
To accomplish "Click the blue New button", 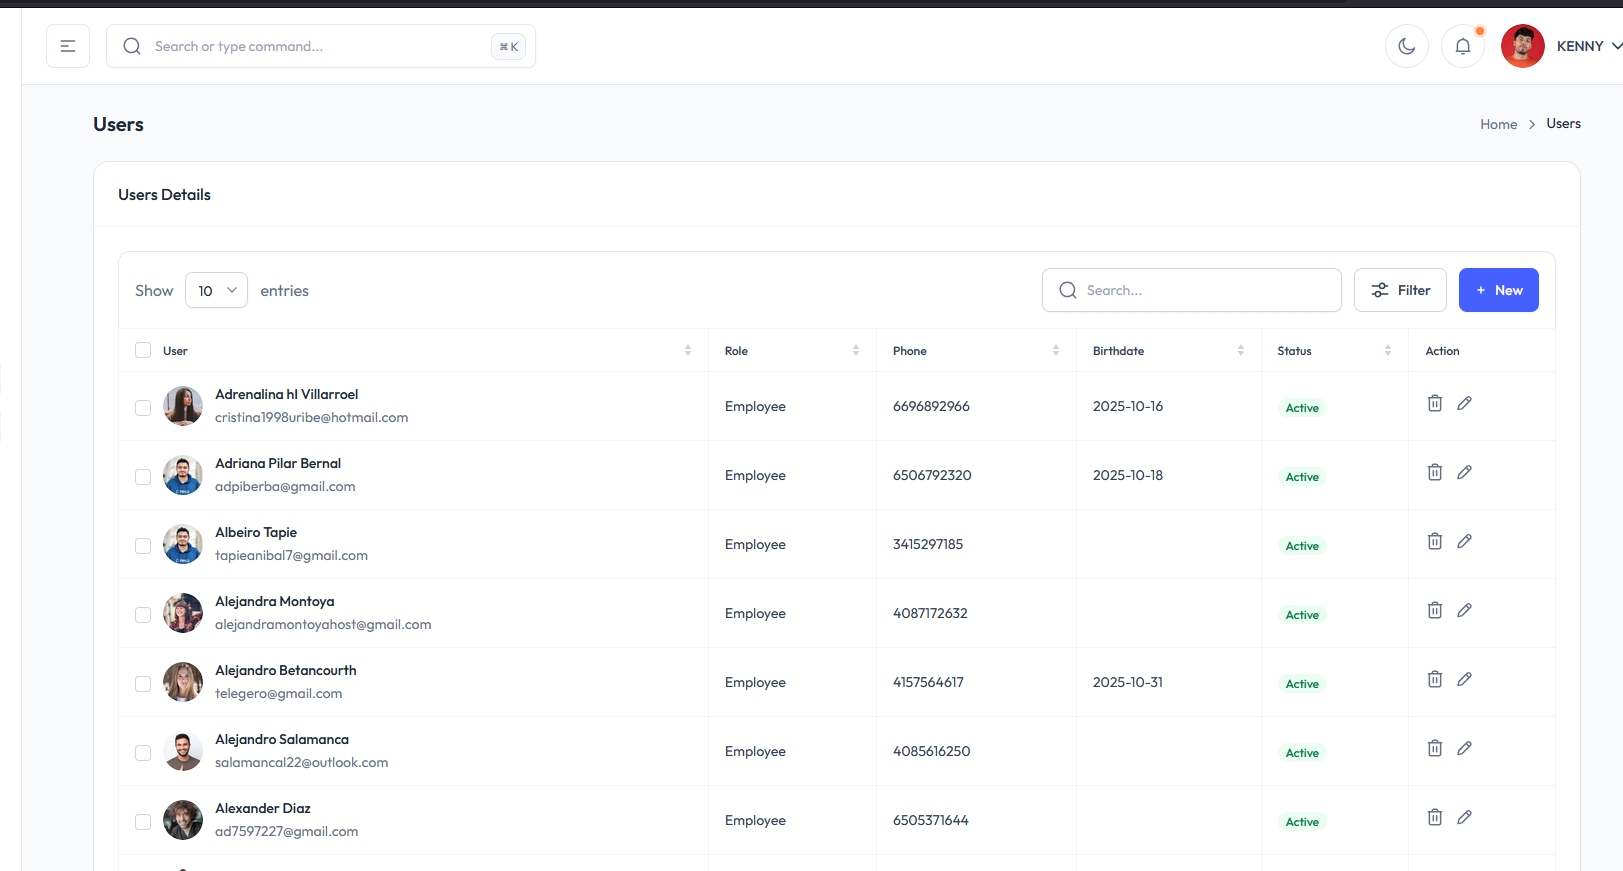I will 1498,290.
